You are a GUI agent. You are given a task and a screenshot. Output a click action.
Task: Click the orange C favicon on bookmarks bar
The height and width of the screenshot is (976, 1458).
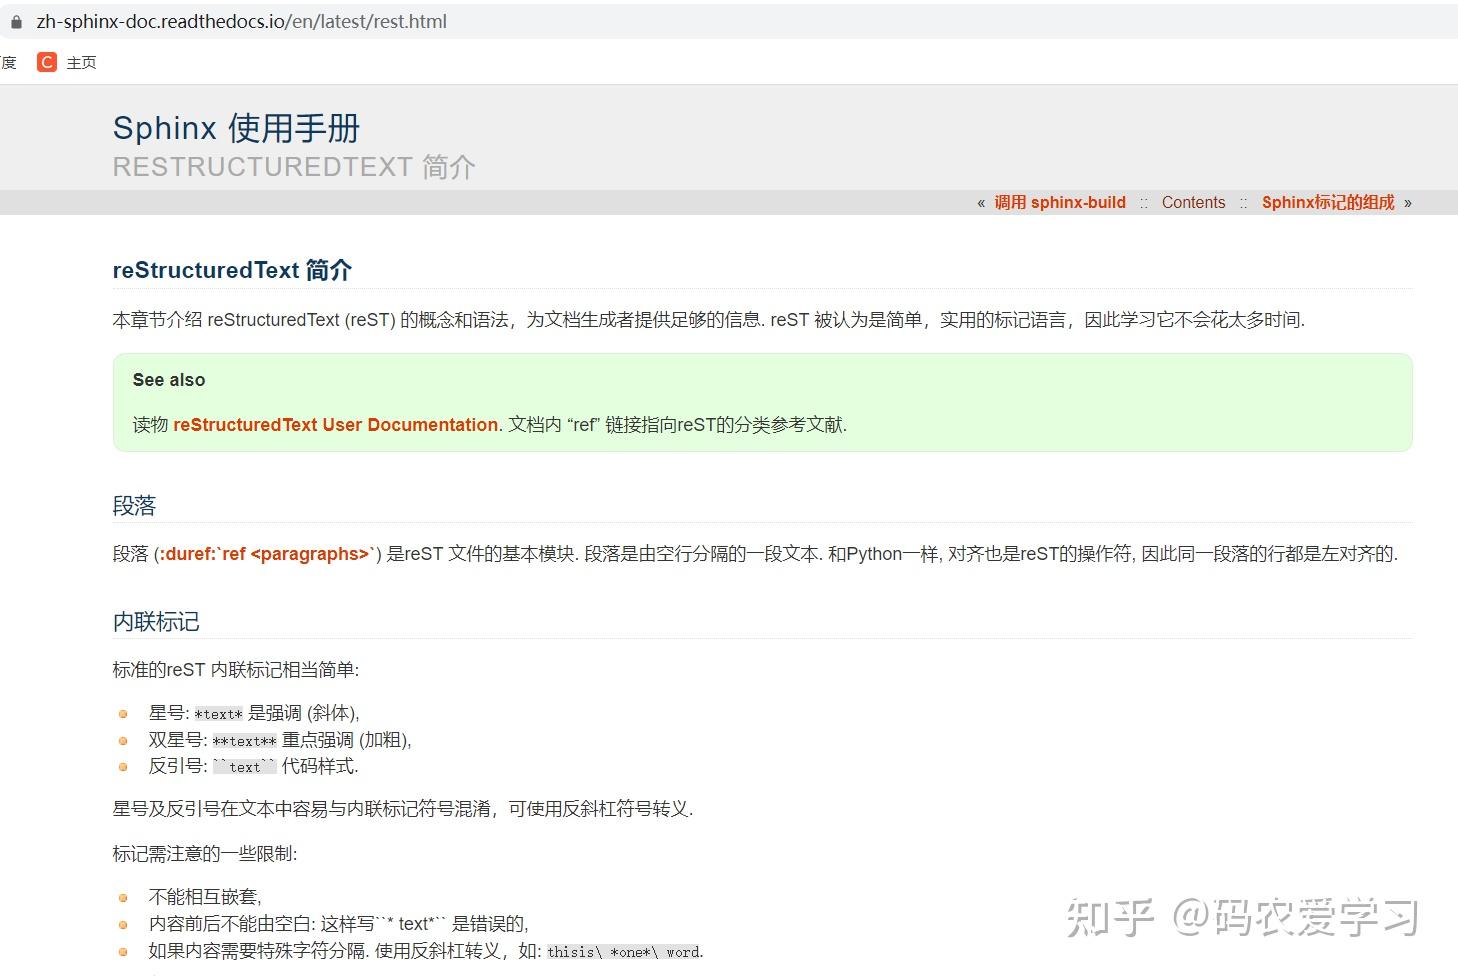point(46,62)
